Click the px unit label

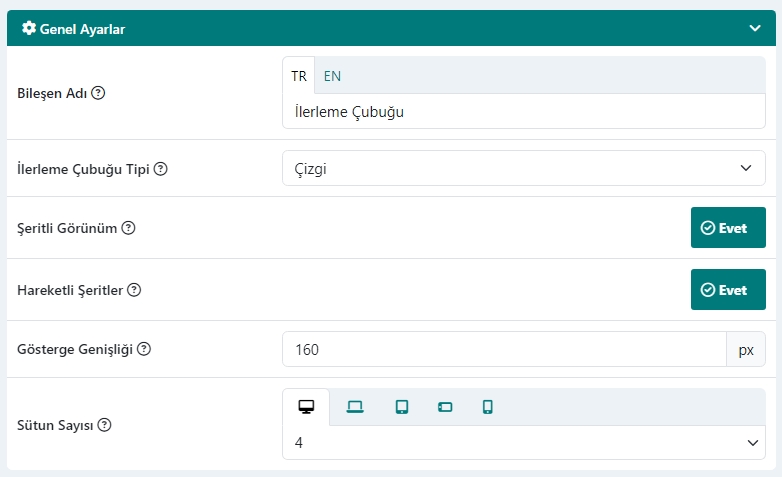point(746,350)
